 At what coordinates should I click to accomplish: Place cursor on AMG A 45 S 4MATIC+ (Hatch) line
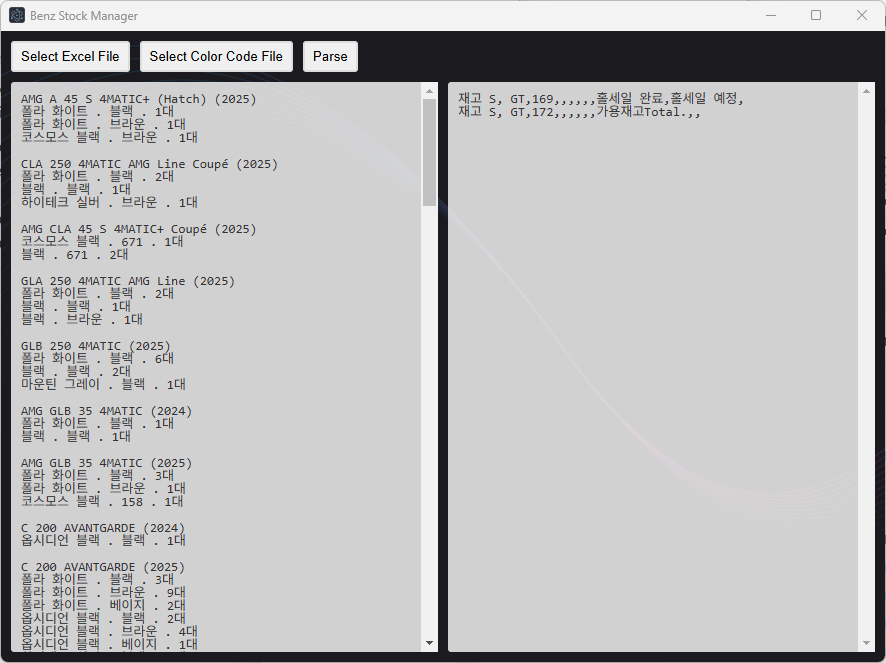(138, 99)
